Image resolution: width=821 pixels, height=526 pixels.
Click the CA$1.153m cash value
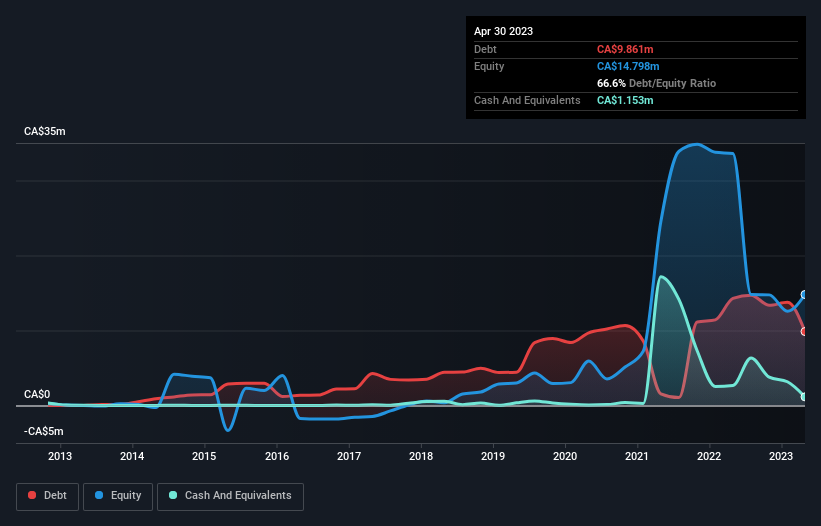tap(625, 100)
